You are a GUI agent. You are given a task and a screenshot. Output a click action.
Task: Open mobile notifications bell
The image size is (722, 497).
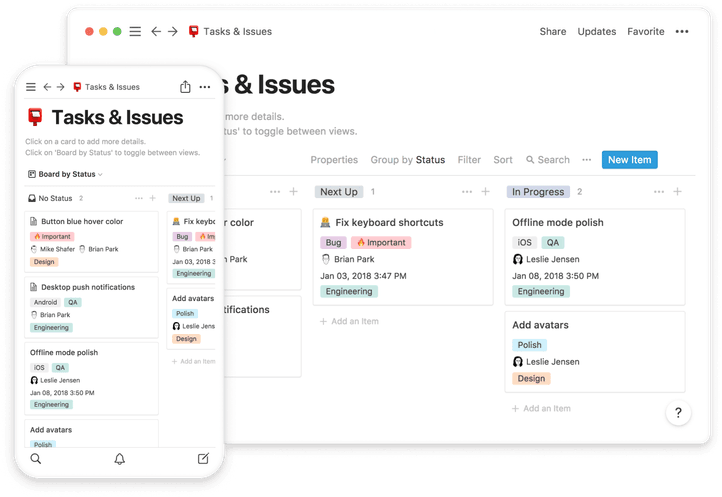tap(120, 459)
